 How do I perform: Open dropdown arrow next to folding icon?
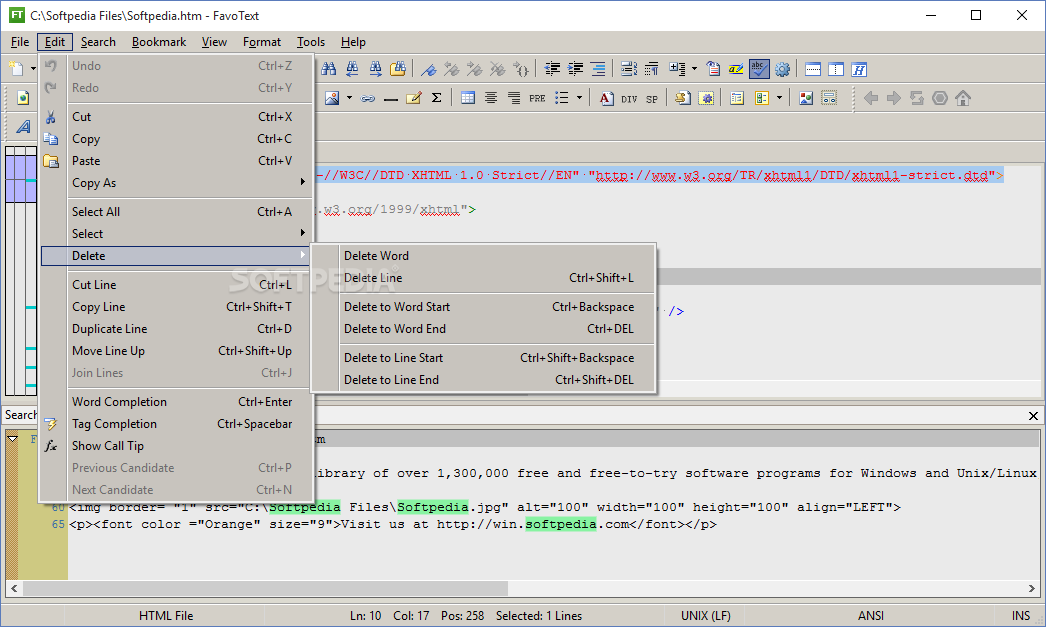coord(694,69)
